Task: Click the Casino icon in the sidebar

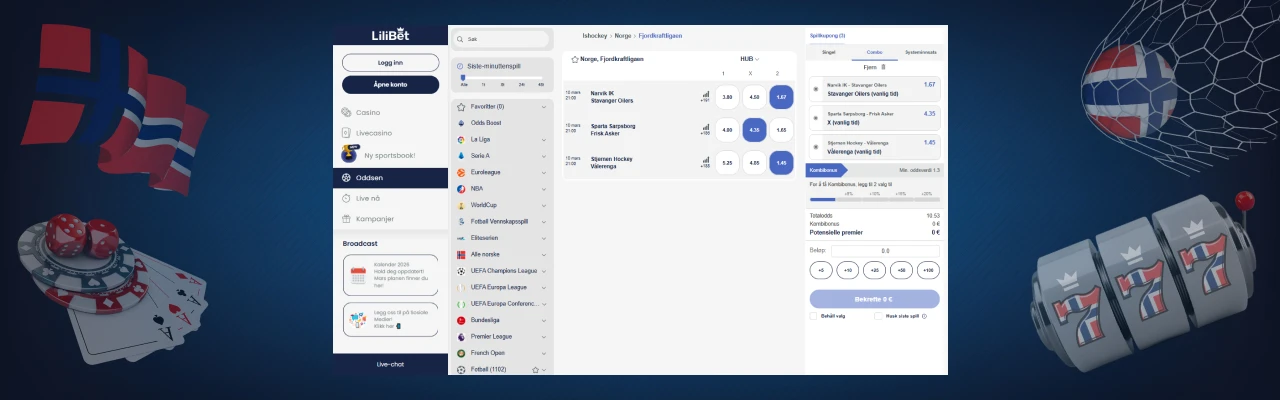Action: (347, 113)
